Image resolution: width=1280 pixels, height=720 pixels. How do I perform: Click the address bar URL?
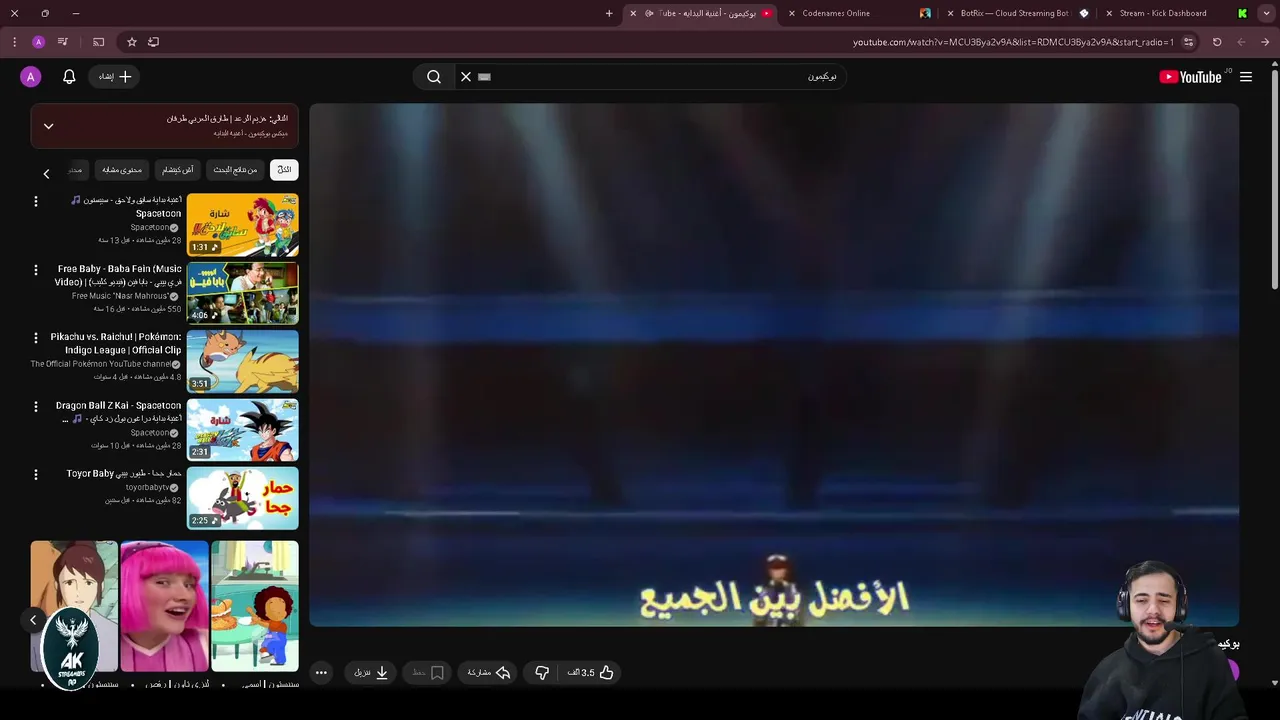[x=1013, y=42]
